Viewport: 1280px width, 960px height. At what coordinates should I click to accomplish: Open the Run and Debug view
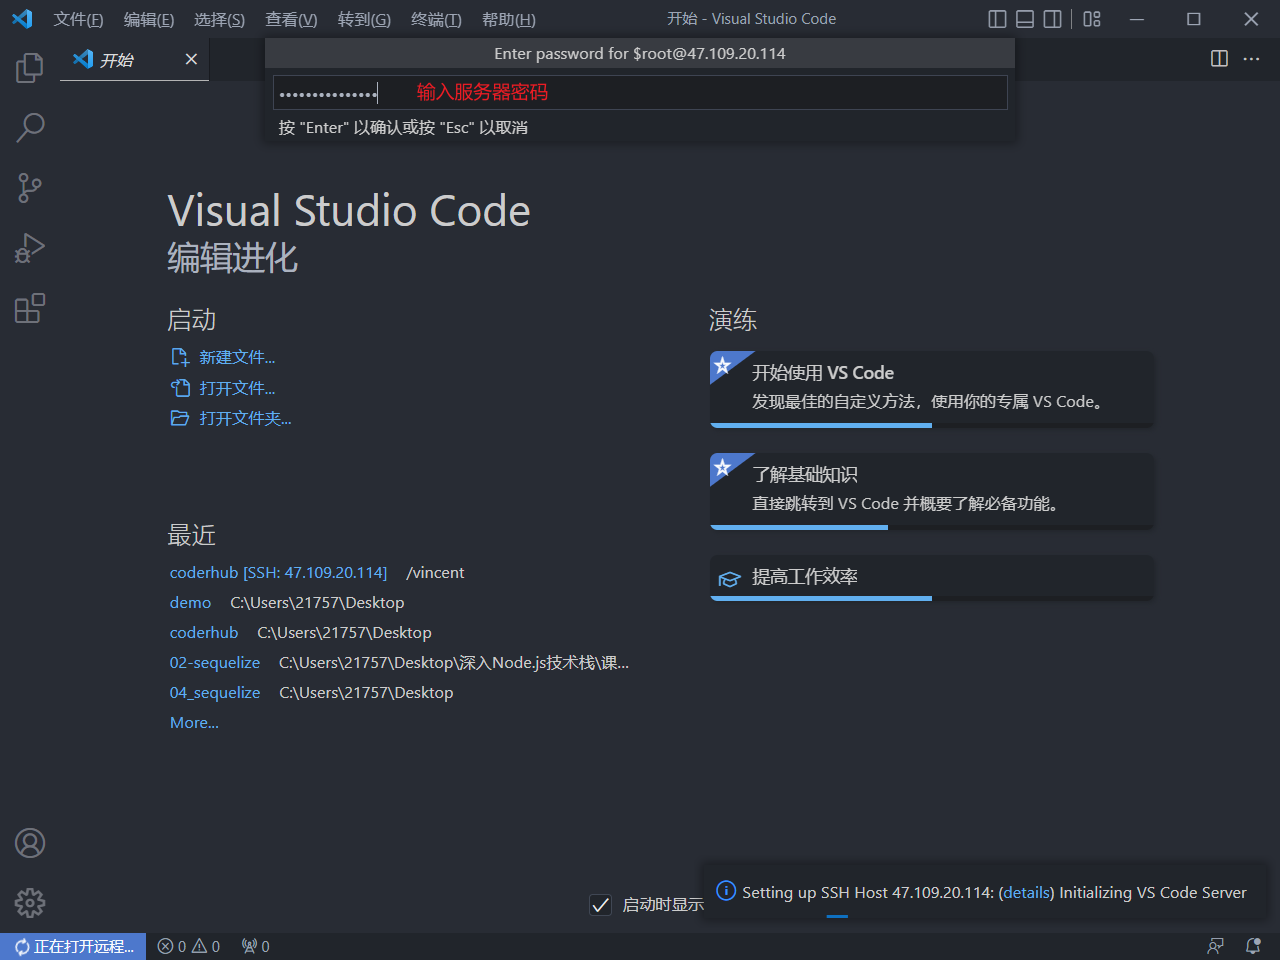[30, 248]
